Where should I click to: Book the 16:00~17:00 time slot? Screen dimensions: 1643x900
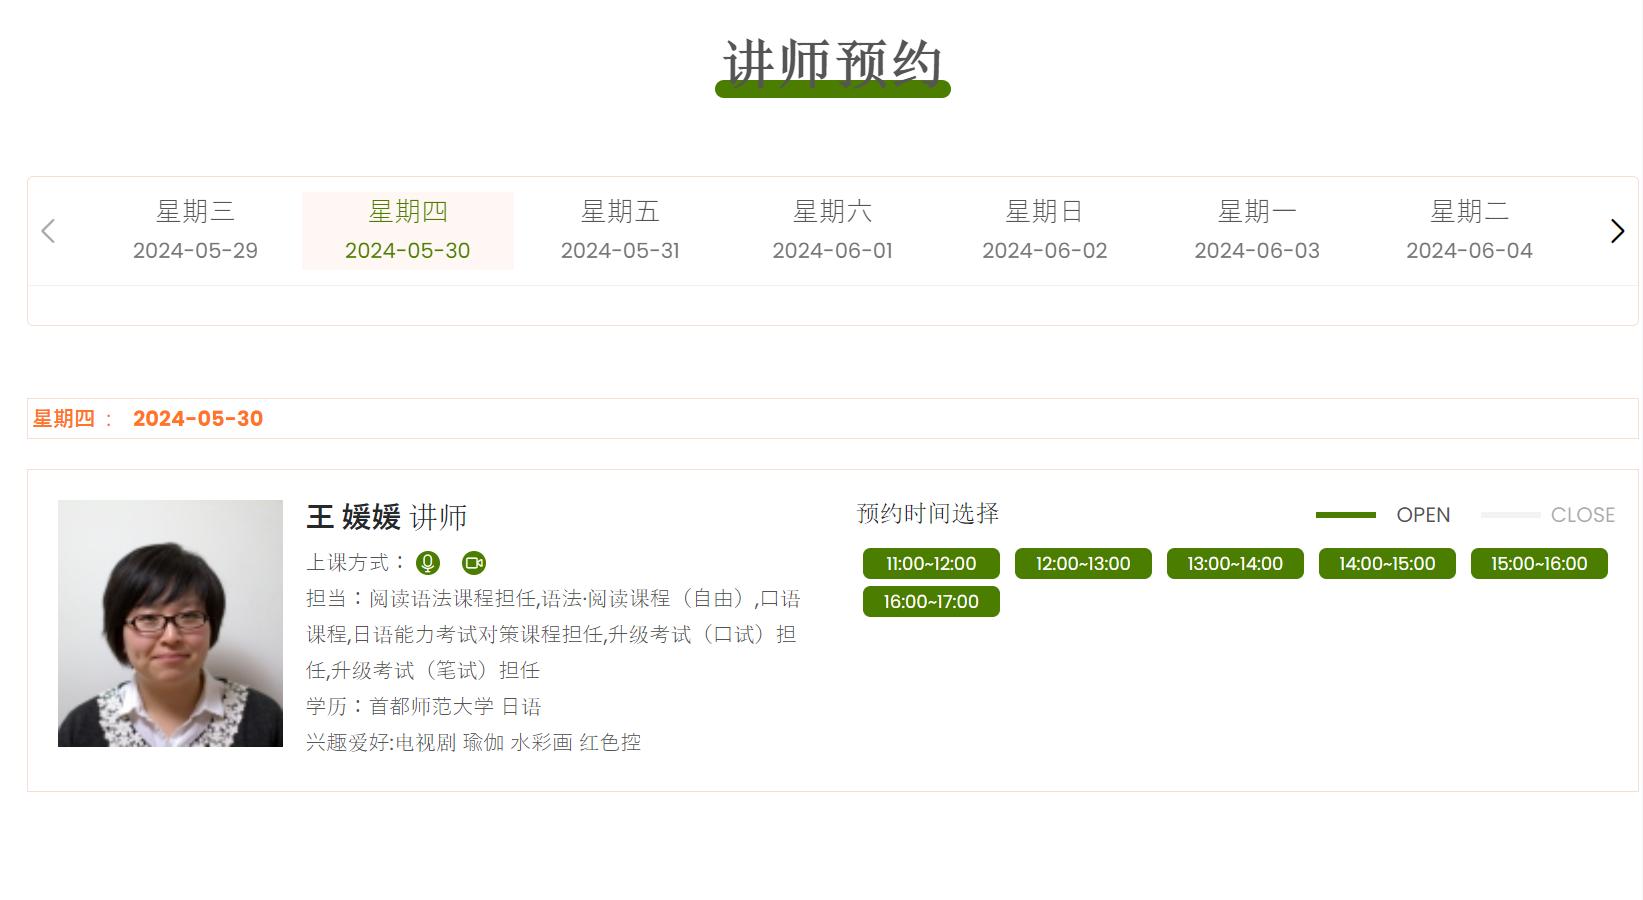point(931,601)
